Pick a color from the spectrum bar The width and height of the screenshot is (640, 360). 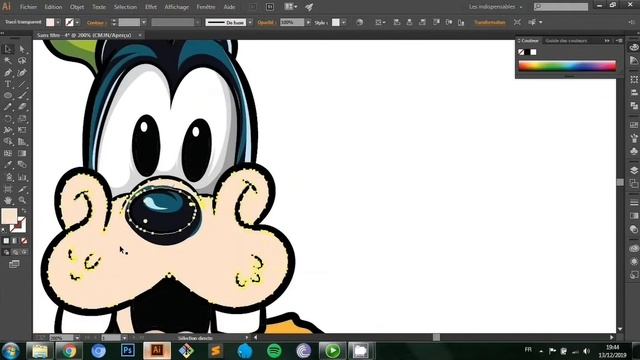(567, 66)
